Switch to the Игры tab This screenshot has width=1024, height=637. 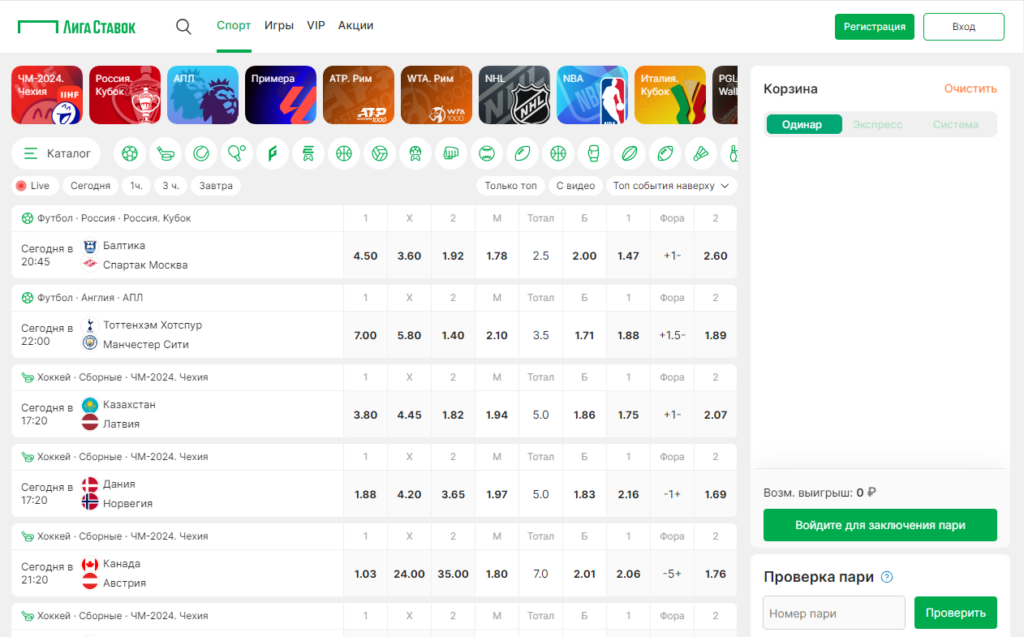click(x=279, y=25)
